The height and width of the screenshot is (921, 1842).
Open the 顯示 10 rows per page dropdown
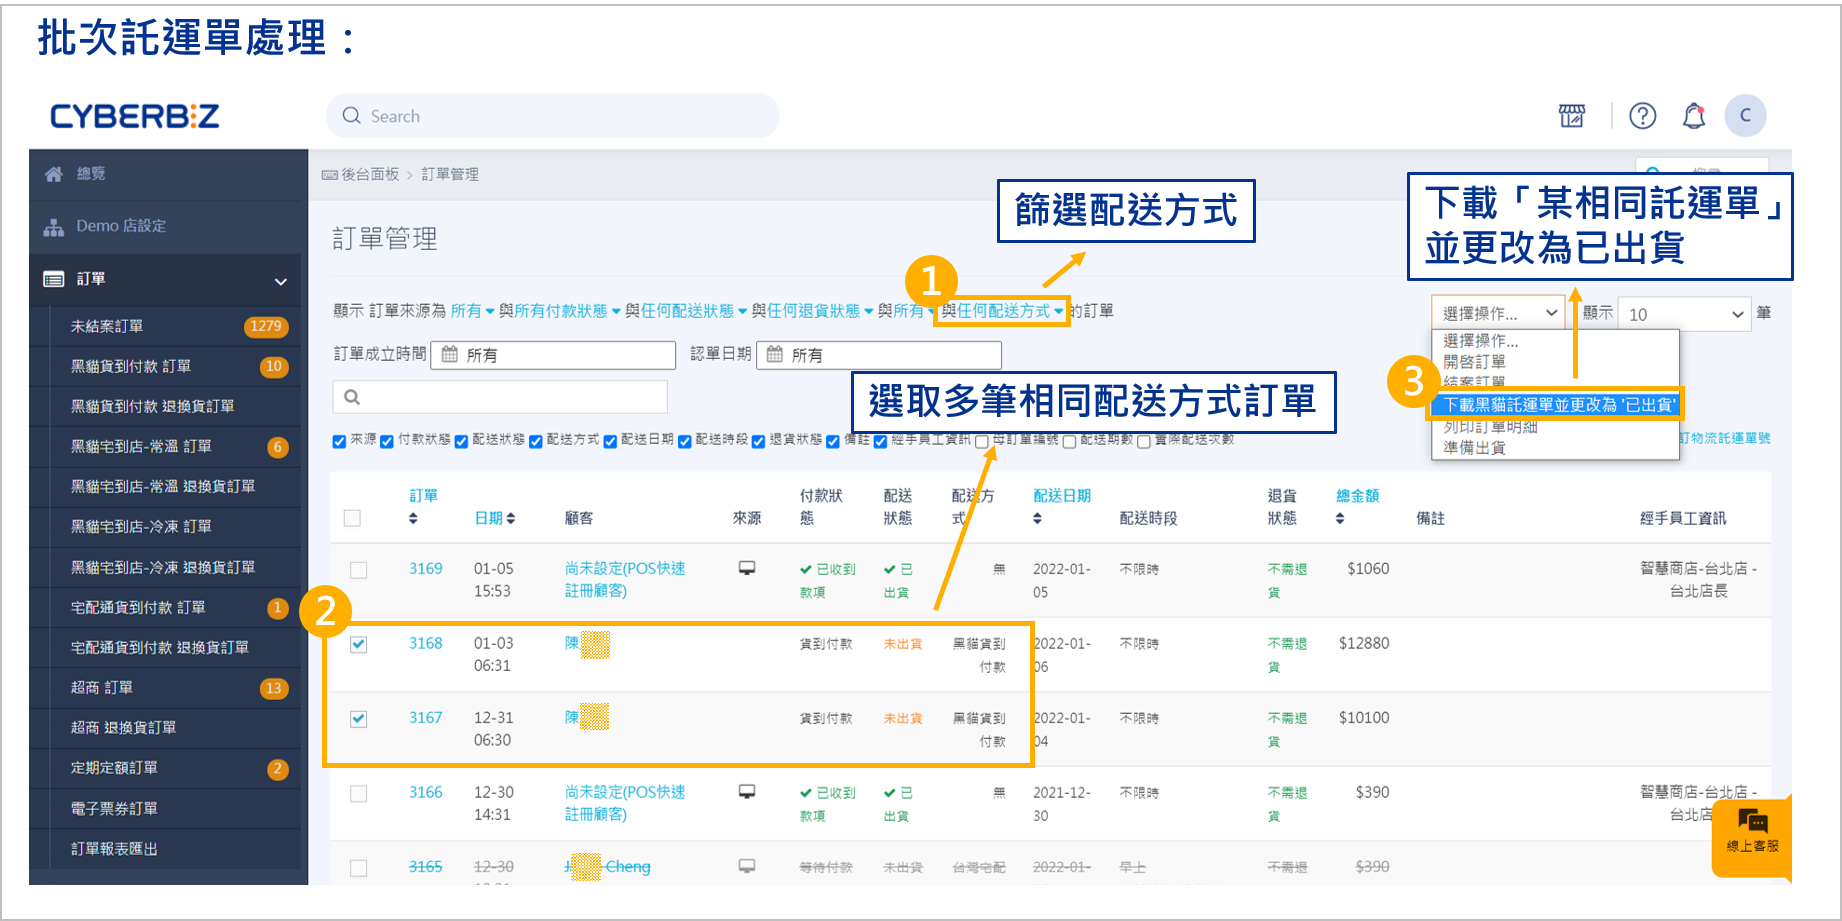coord(1684,314)
